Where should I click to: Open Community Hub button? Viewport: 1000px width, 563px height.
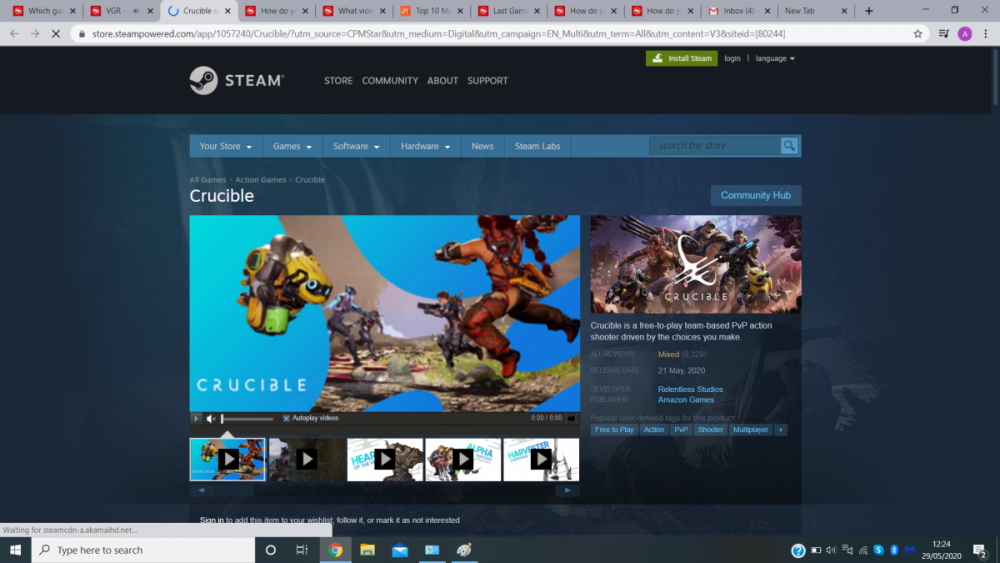756,195
